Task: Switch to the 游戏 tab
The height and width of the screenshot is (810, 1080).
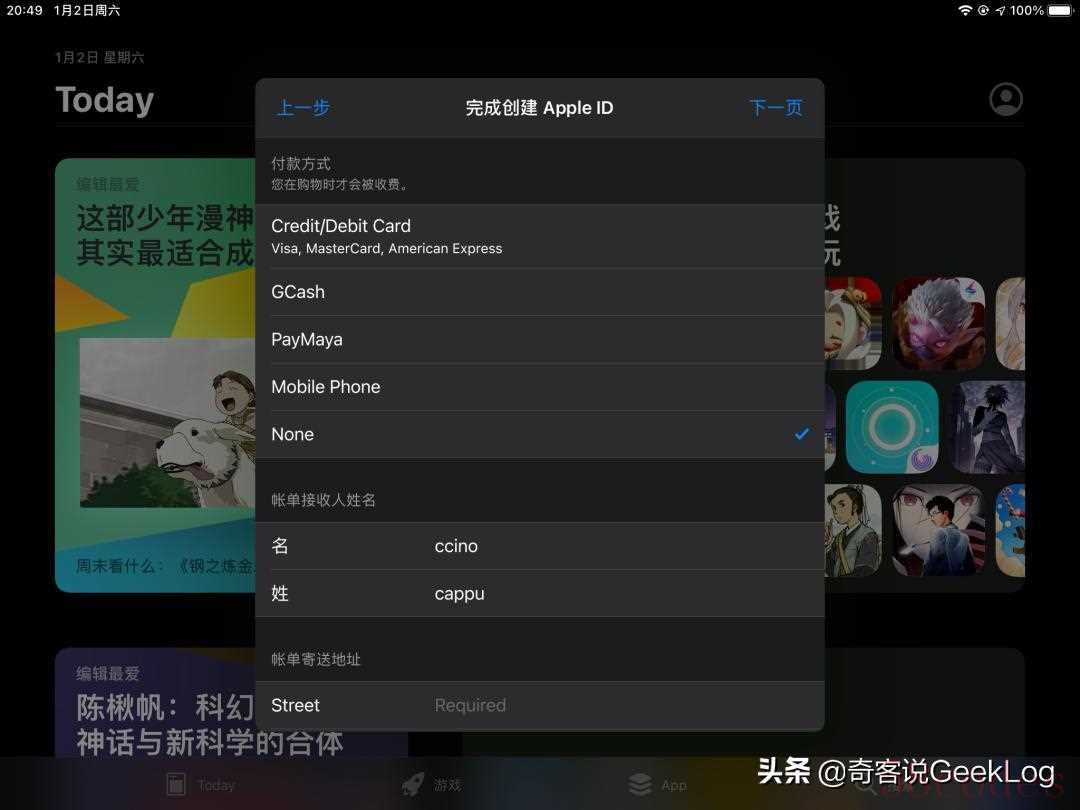Action: coord(432,785)
